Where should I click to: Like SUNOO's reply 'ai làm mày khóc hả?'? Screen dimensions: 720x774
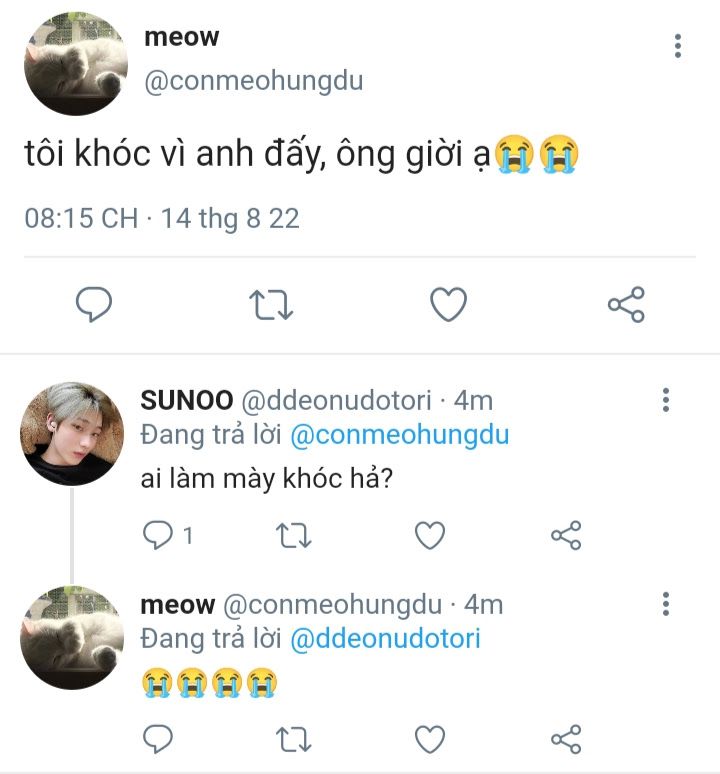pos(430,535)
